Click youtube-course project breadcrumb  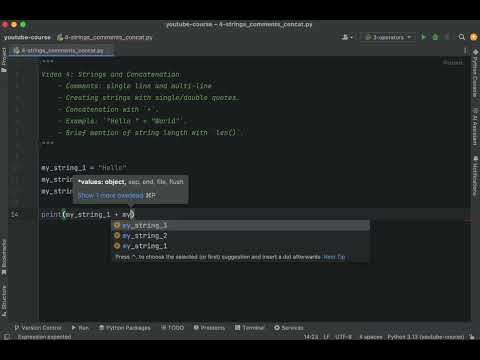click(x=27, y=37)
